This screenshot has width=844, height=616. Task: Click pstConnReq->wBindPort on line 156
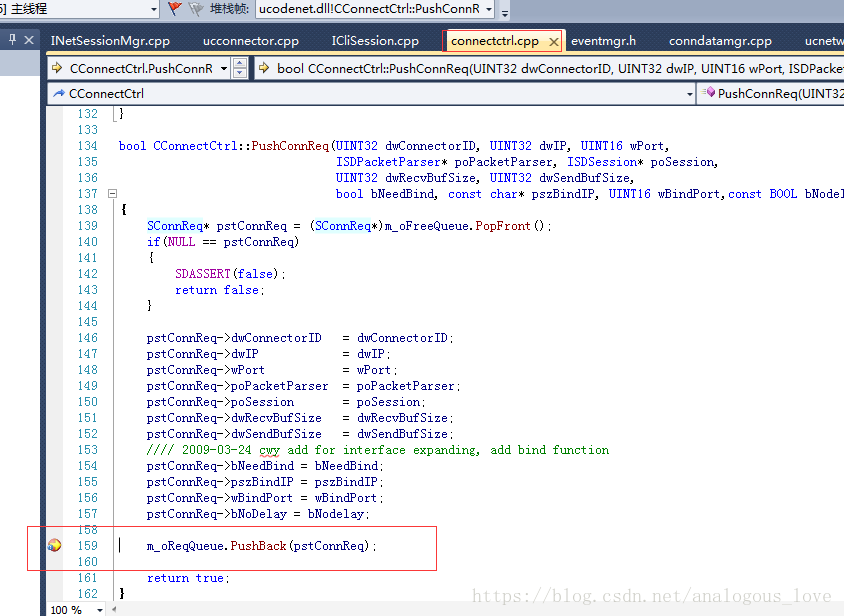pos(220,498)
